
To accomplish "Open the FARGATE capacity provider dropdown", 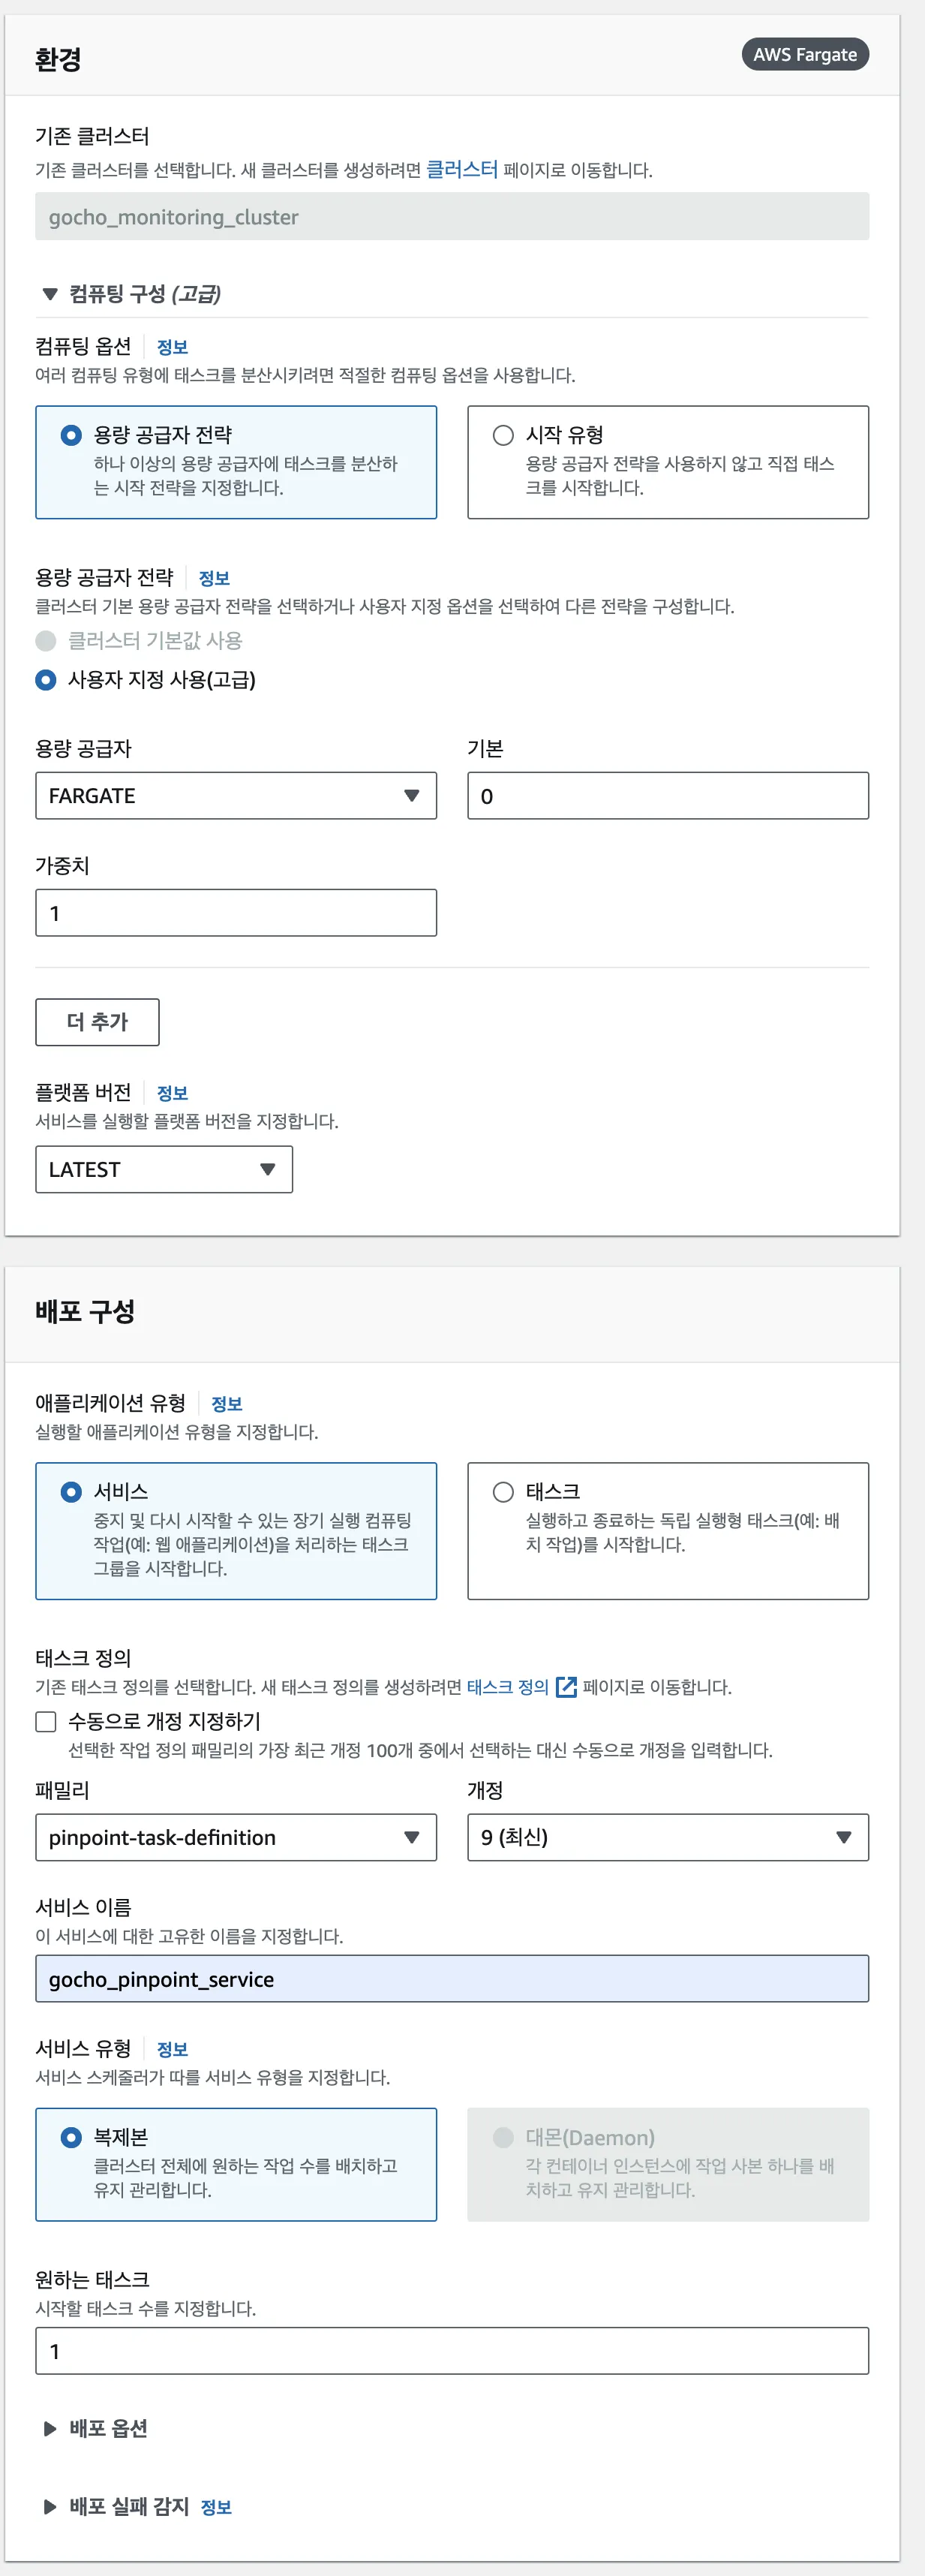I will [x=236, y=796].
